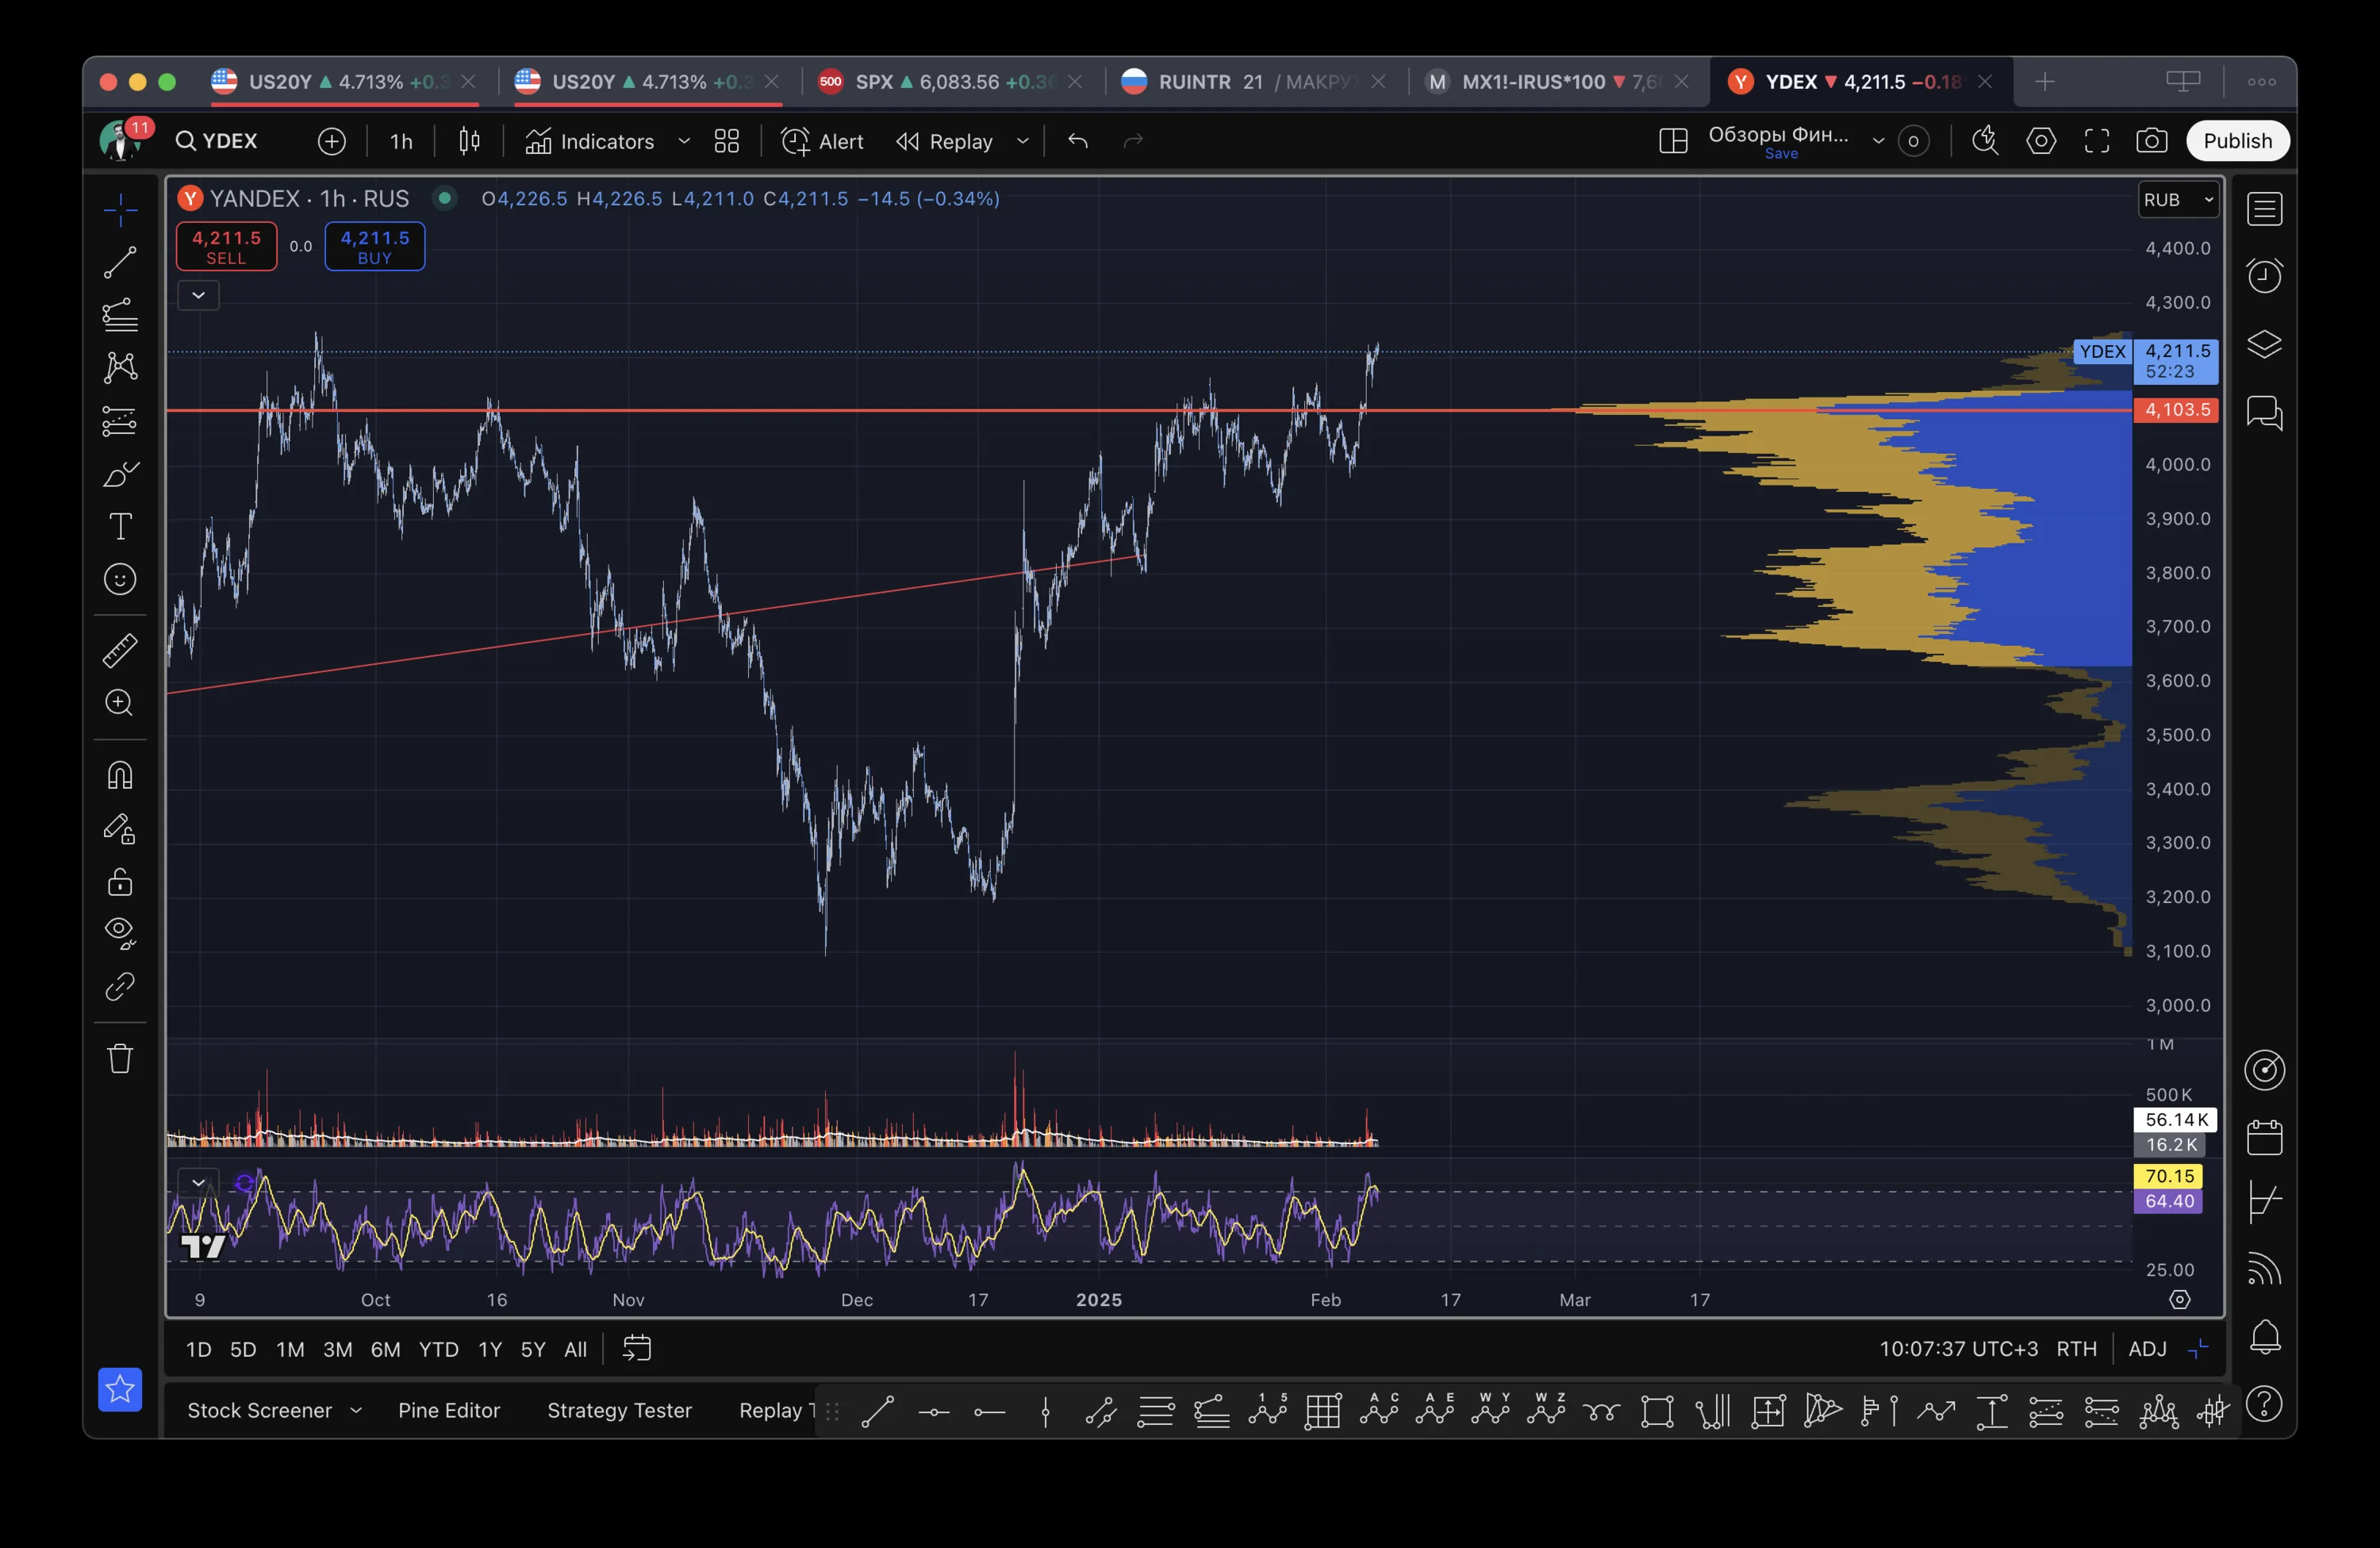
Task: Open the Gann and Fibonacci tools
Action: pos(120,315)
